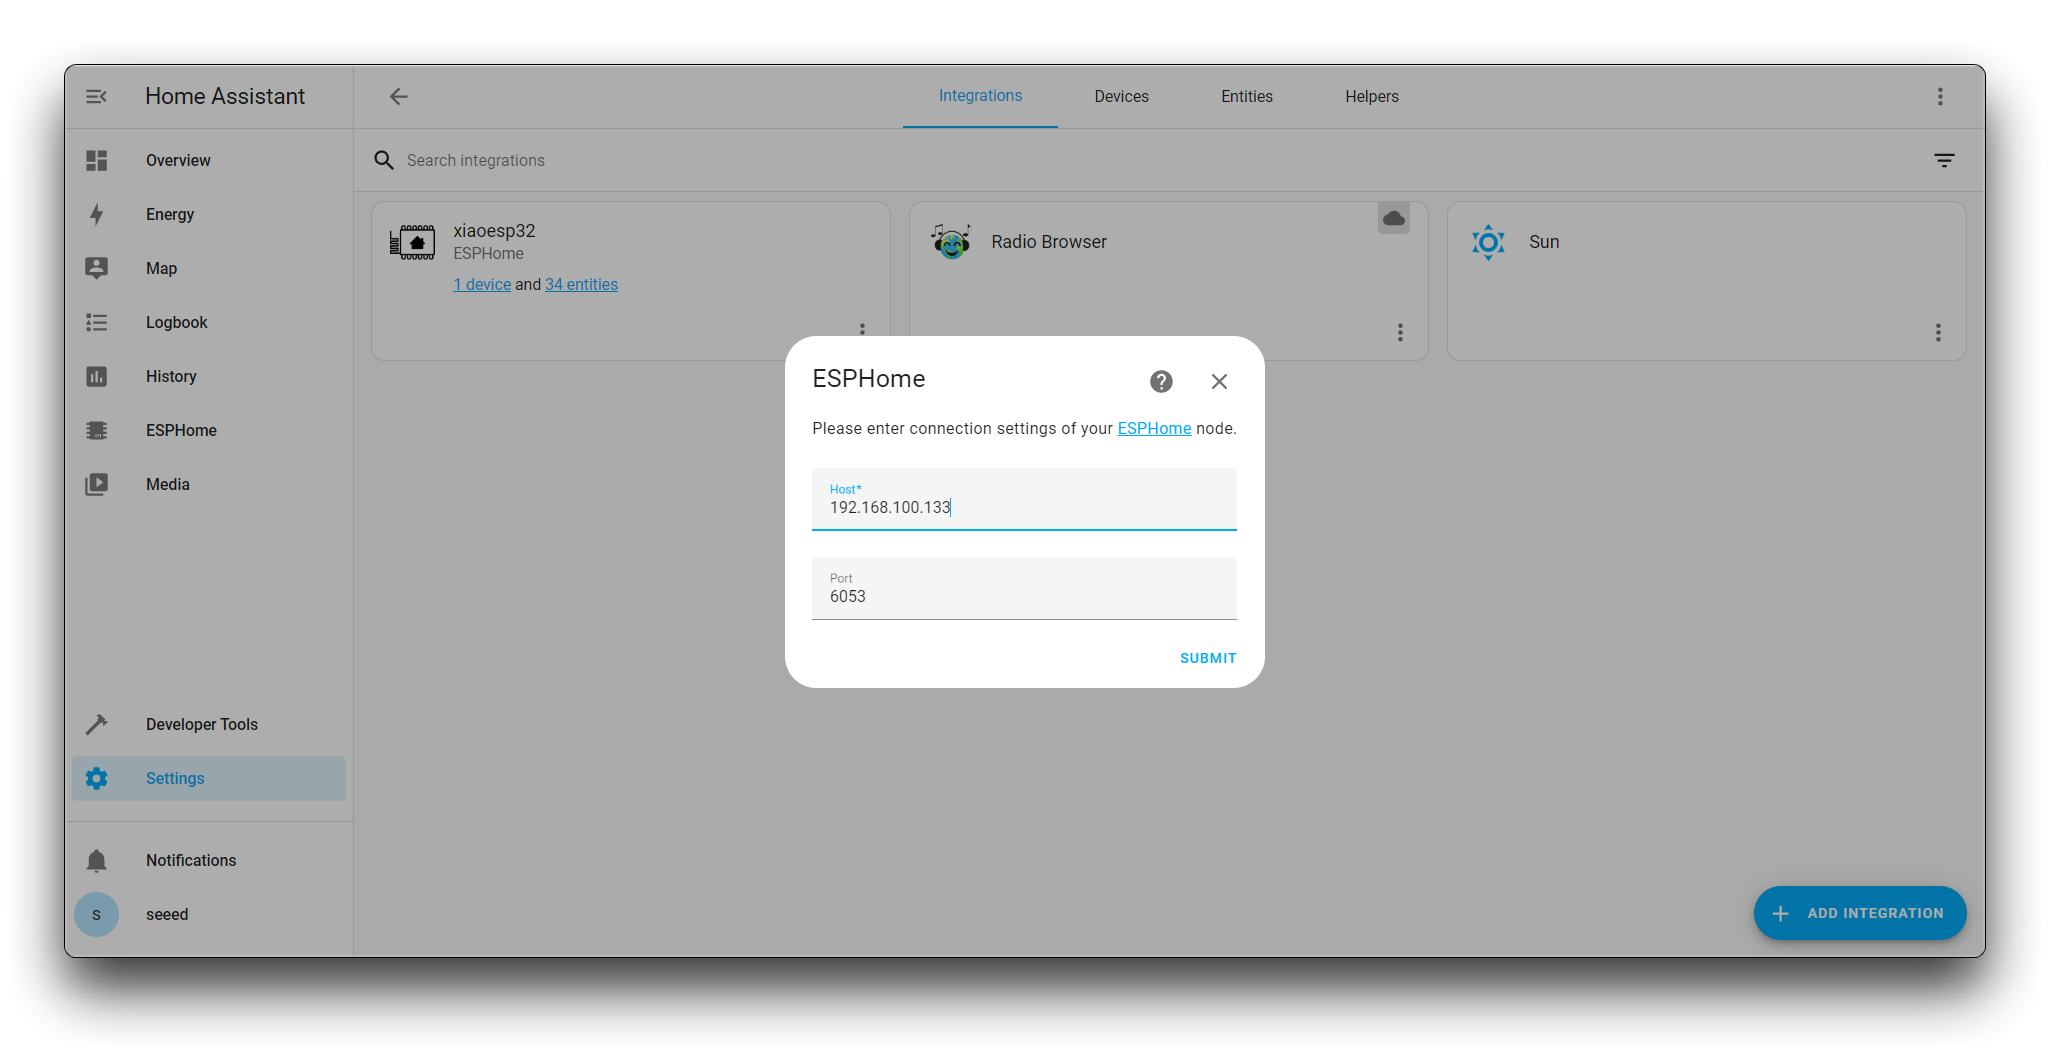The image size is (2050, 1054).
Task: Click the Home Assistant title
Action: pos(225,96)
